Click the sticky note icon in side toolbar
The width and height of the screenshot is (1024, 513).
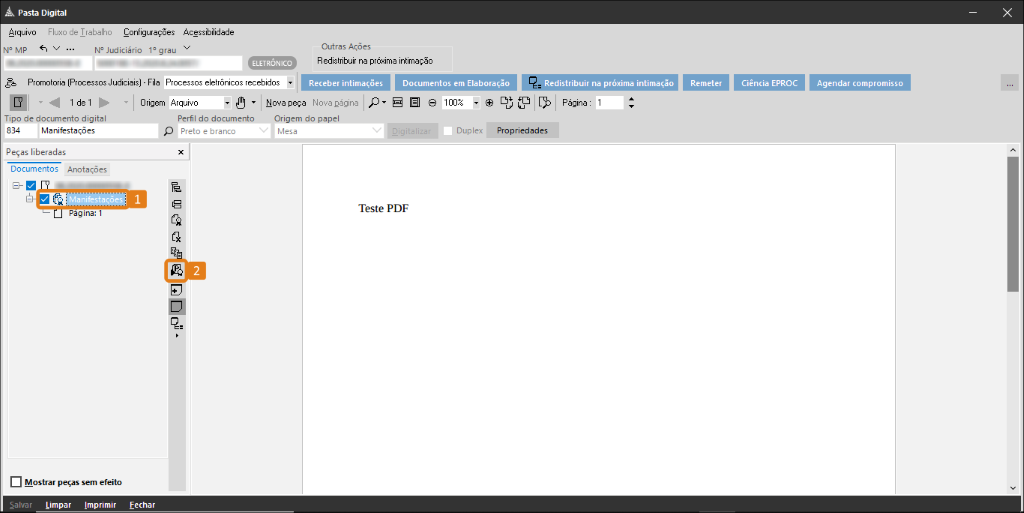pos(176,306)
